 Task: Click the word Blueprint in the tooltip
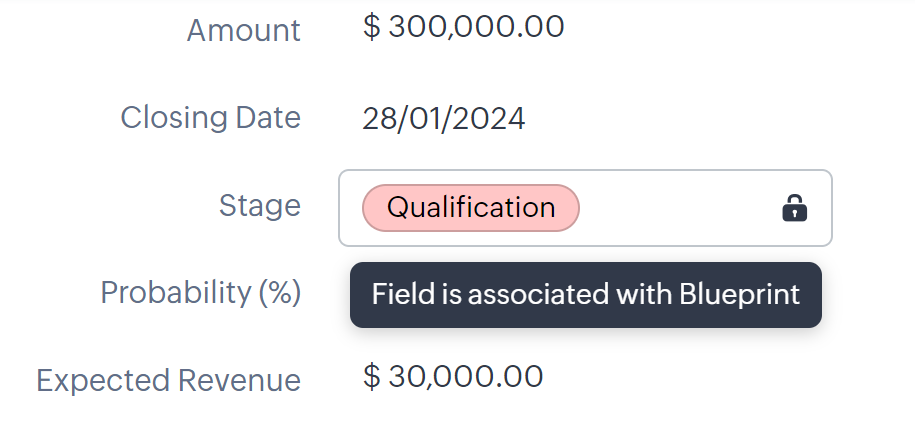click(741, 295)
